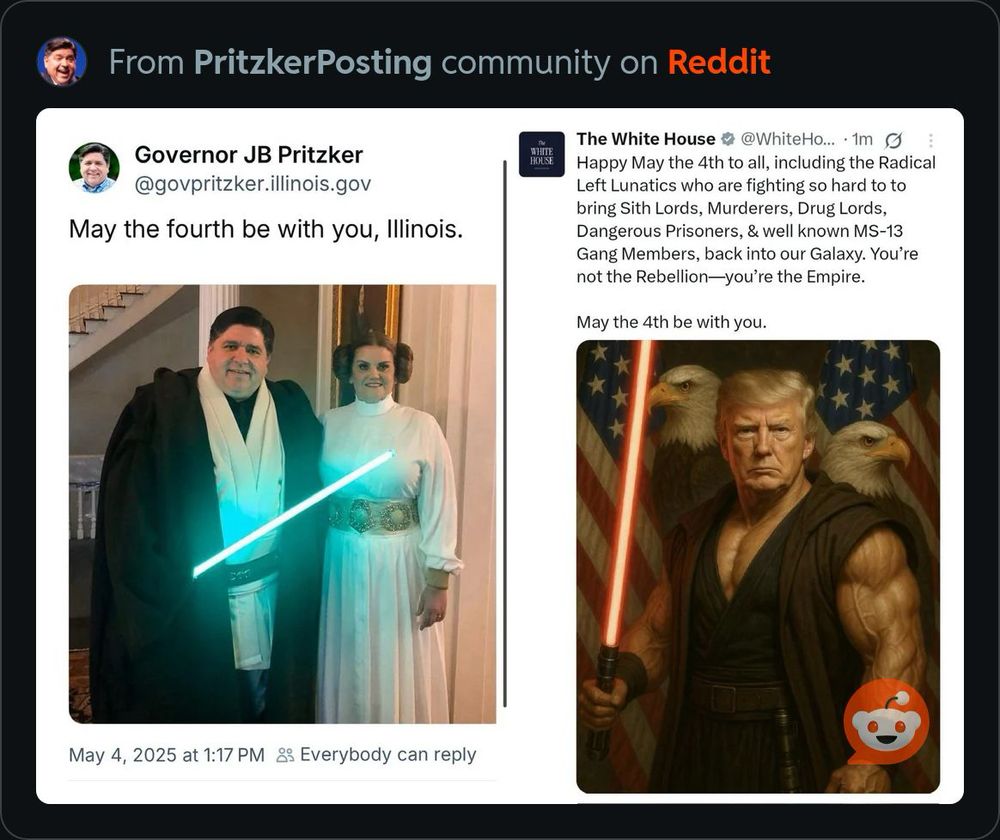1000x840 pixels.
Task: Click the circled slash icon beside 1m
Action: click(x=893, y=140)
